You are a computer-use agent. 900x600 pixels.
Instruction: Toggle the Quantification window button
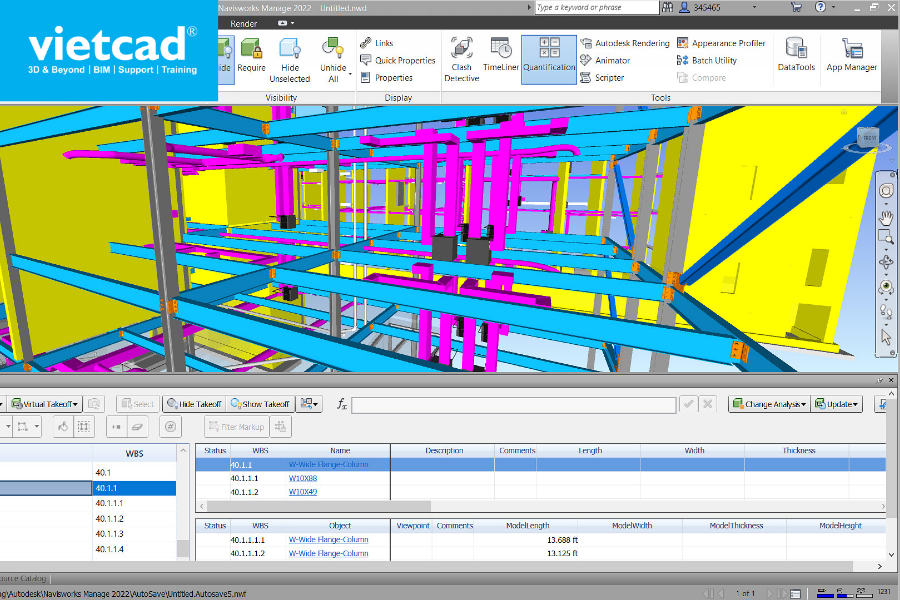point(549,60)
